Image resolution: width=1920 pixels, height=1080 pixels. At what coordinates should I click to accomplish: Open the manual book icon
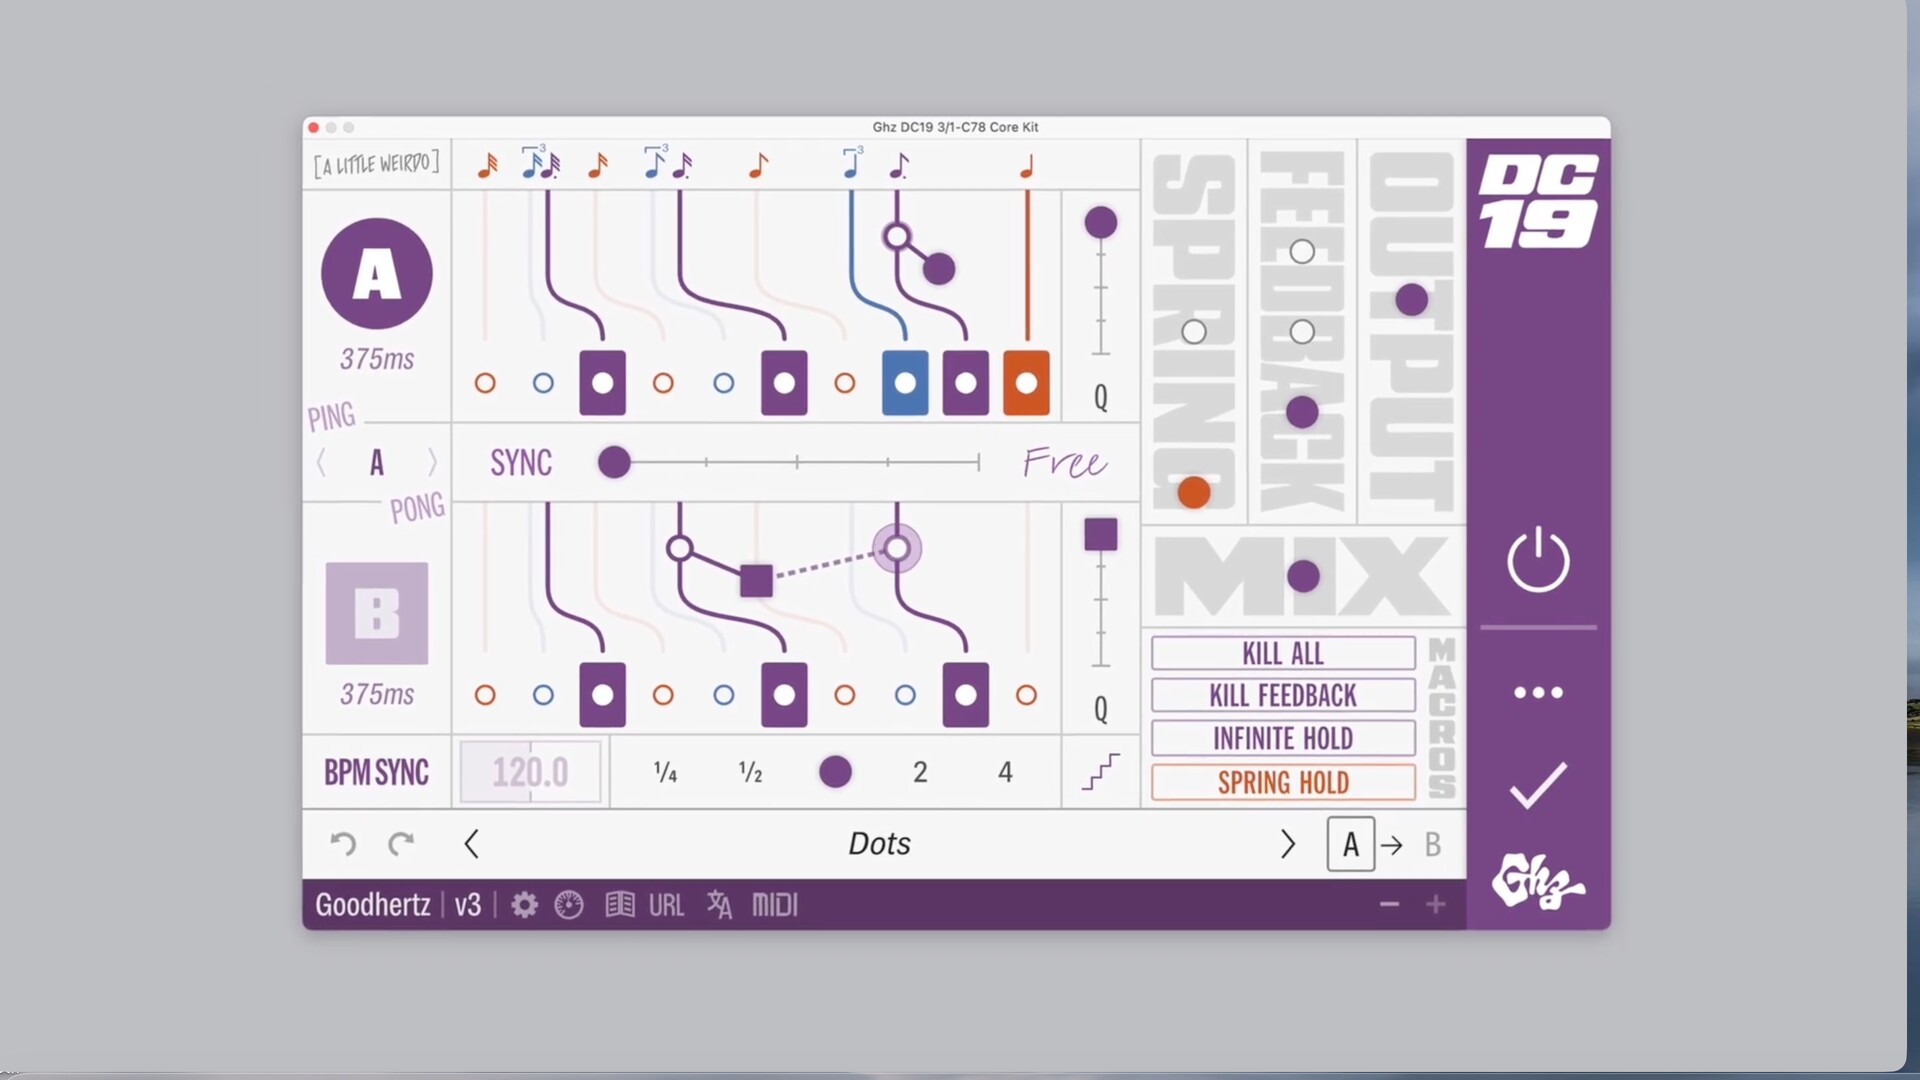point(619,905)
